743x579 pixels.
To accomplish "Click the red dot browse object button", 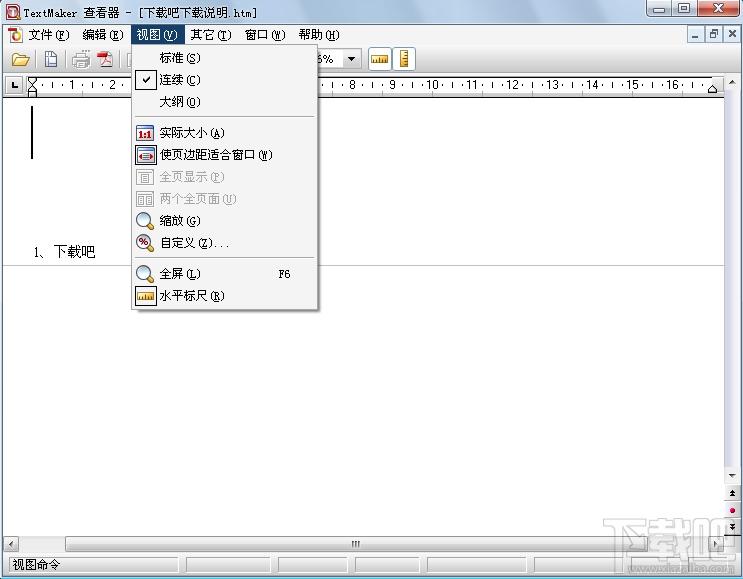I will point(732,510).
